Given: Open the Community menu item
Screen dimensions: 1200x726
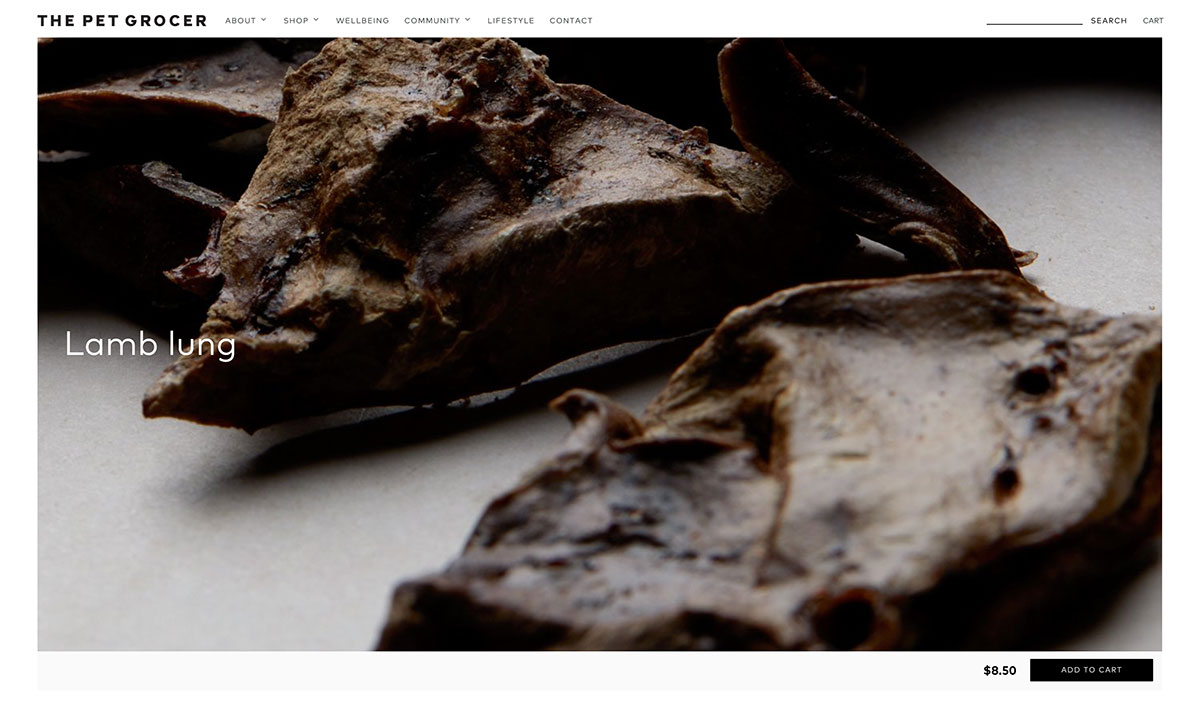Looking at the screenshot, I should (432, 21).
